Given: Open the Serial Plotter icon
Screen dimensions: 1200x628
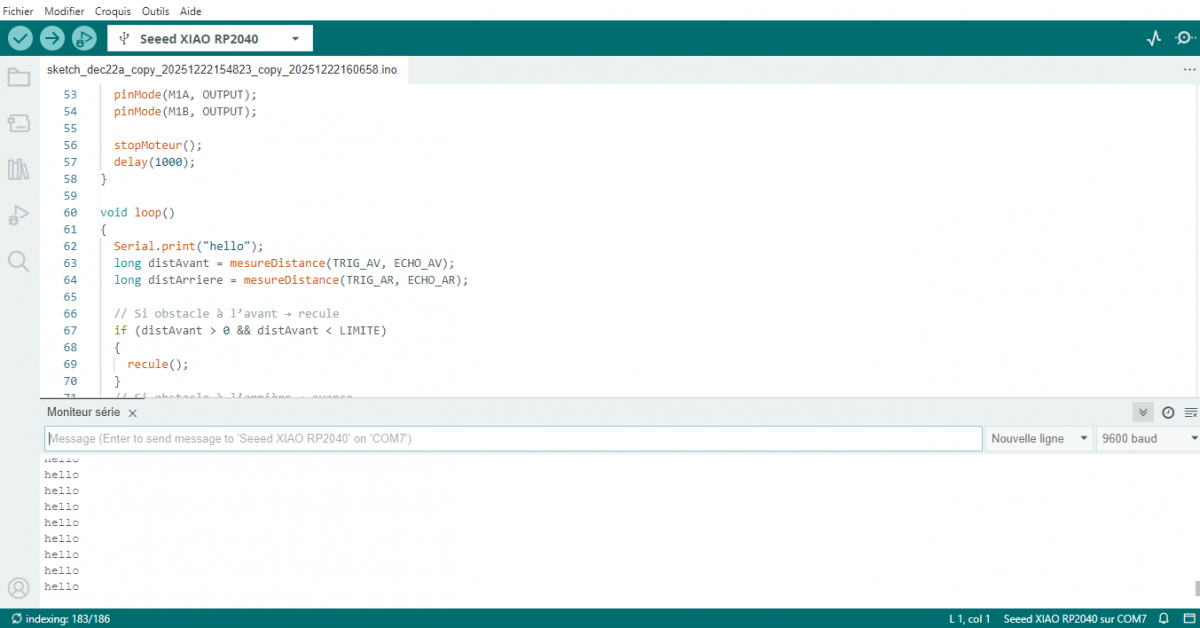Looking at the screenshot, I should [1154, 38].
